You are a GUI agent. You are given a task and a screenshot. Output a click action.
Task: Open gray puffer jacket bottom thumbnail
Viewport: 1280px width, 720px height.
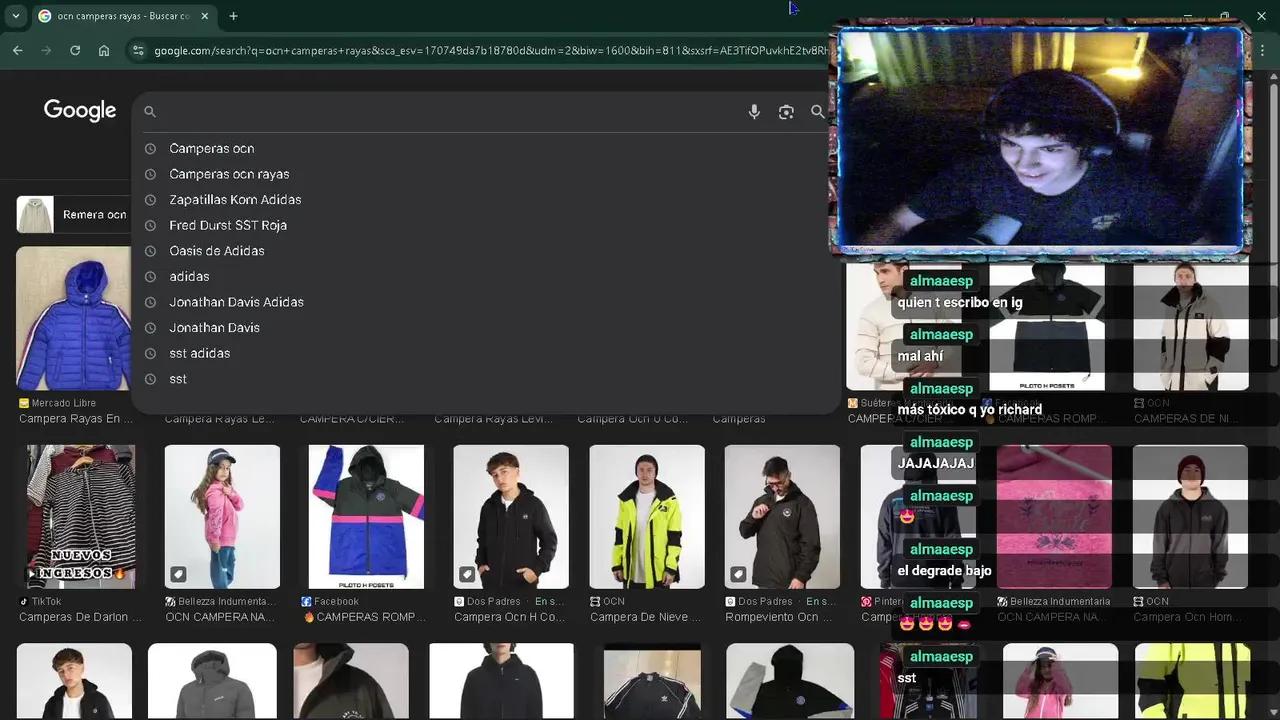point(212,681)
